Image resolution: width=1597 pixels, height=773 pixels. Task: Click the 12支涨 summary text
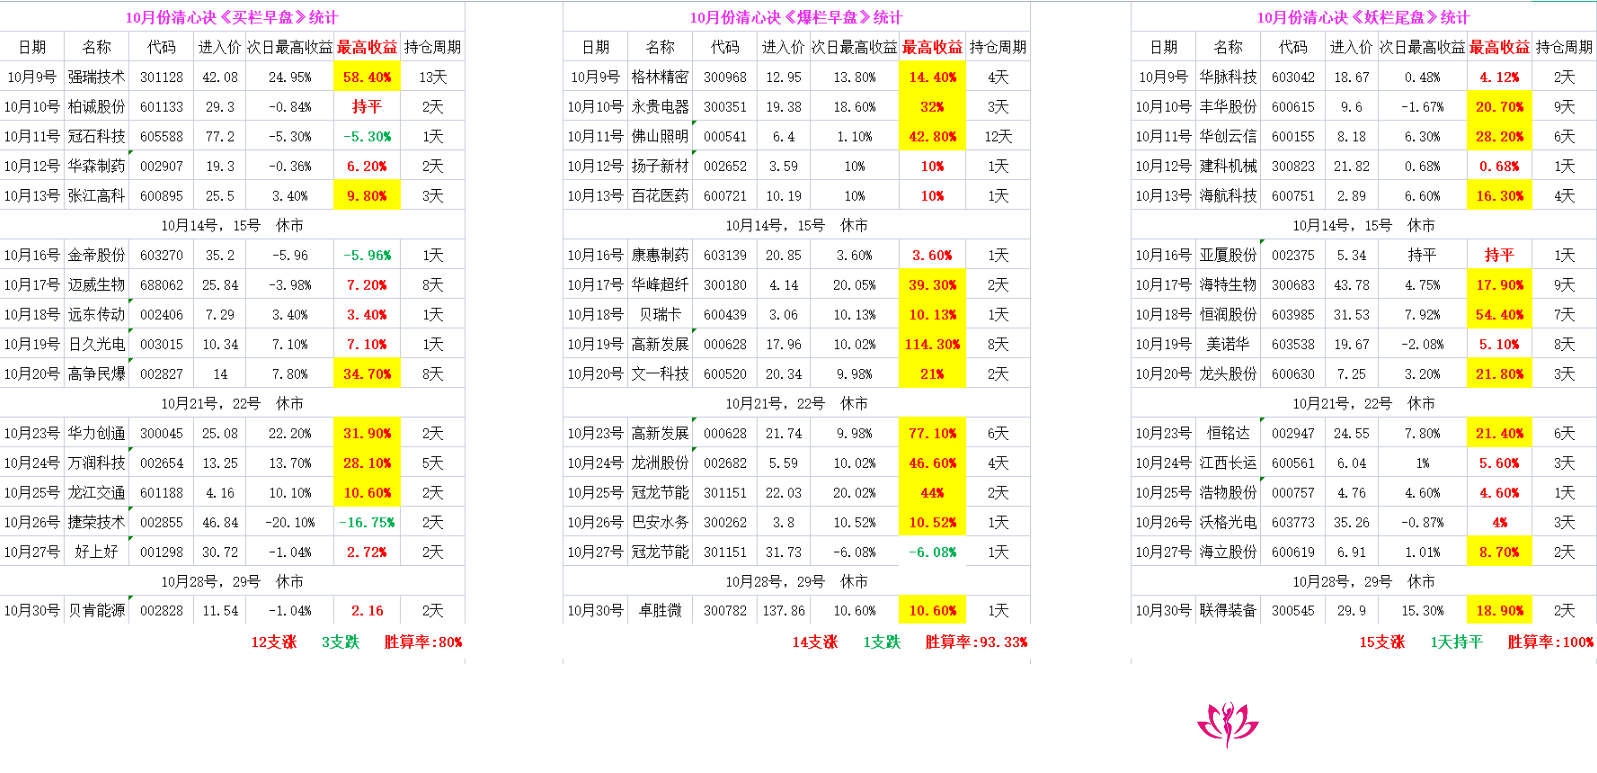coord(274,642)
